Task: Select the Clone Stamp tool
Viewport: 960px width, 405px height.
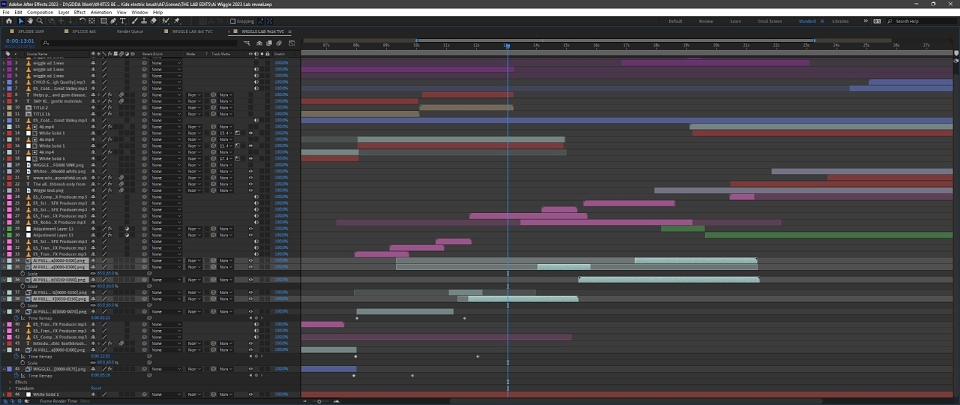Action: pyautogui.click(x=144, y=21)
